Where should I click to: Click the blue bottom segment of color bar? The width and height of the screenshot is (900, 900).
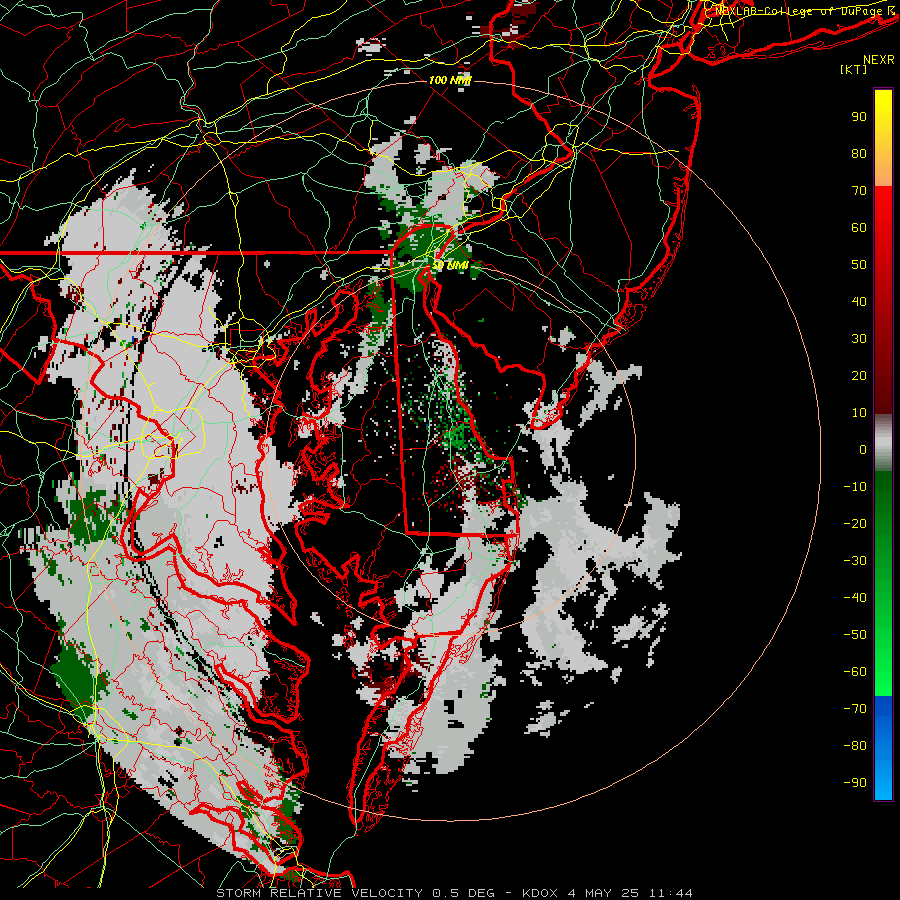click(x=883, y=748)
